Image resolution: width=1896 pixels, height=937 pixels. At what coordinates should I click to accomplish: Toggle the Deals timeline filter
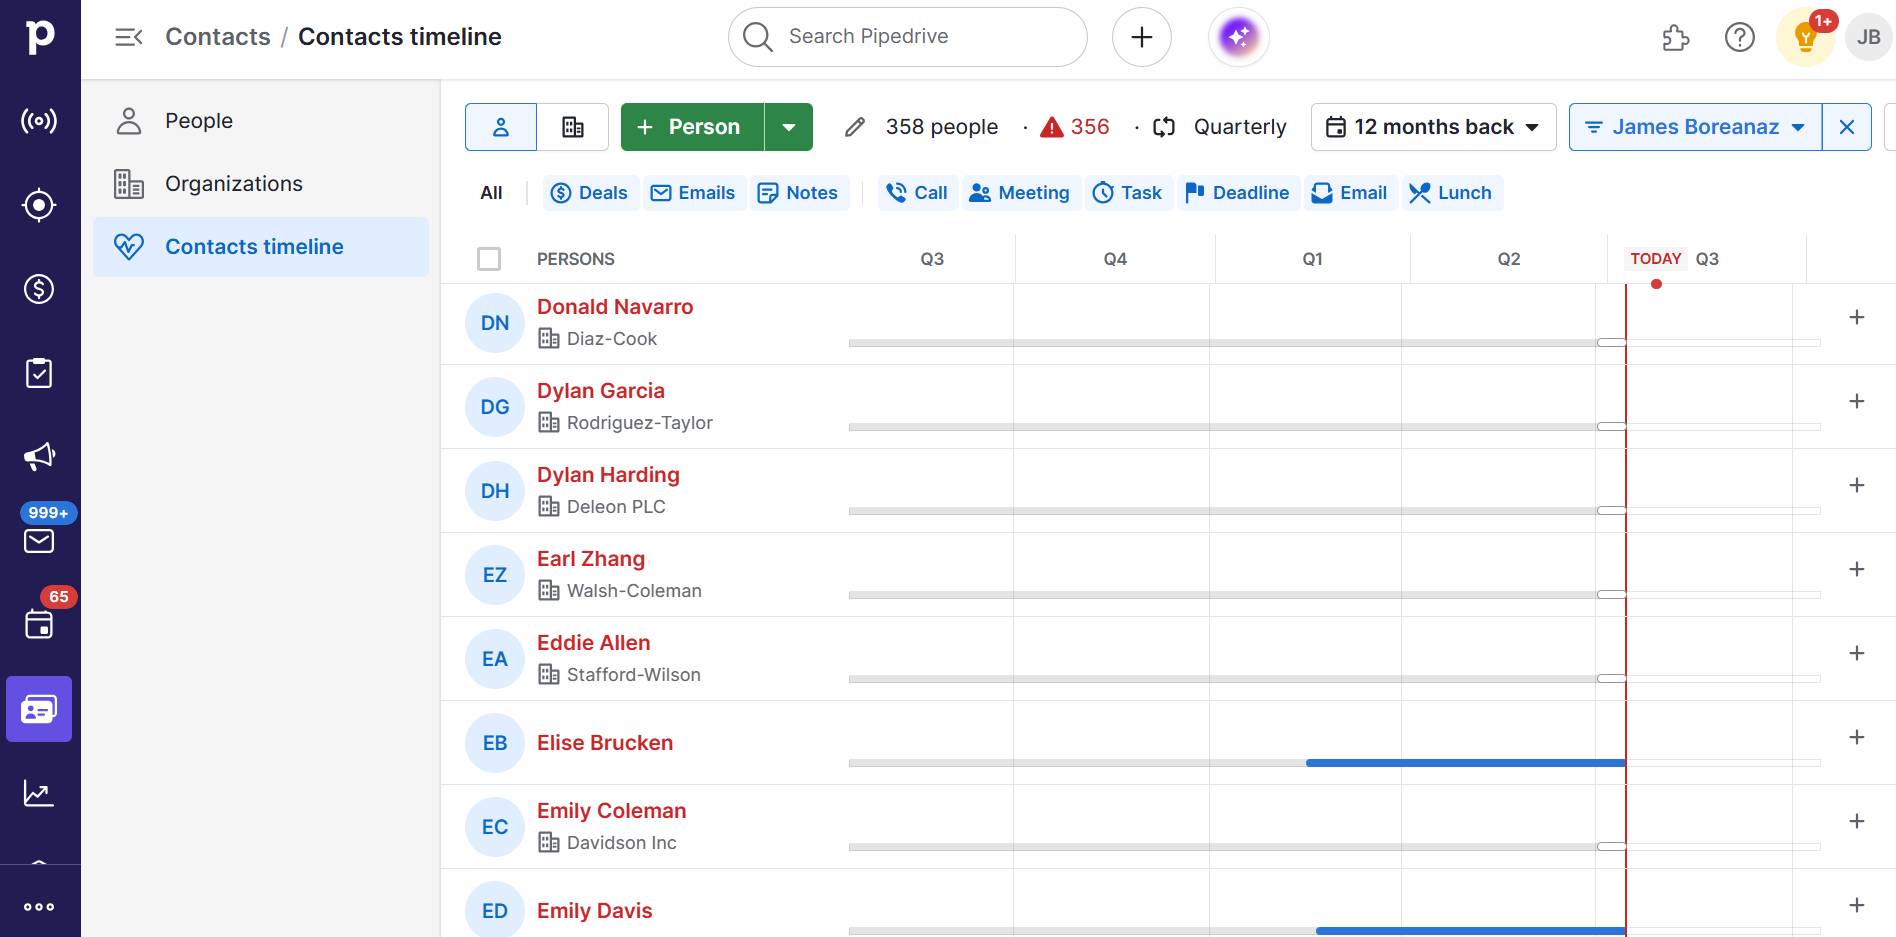(x=590, y=193)
